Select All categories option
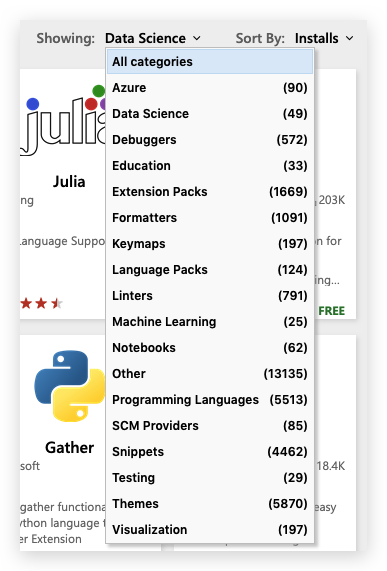 click(x=210, y=62)
